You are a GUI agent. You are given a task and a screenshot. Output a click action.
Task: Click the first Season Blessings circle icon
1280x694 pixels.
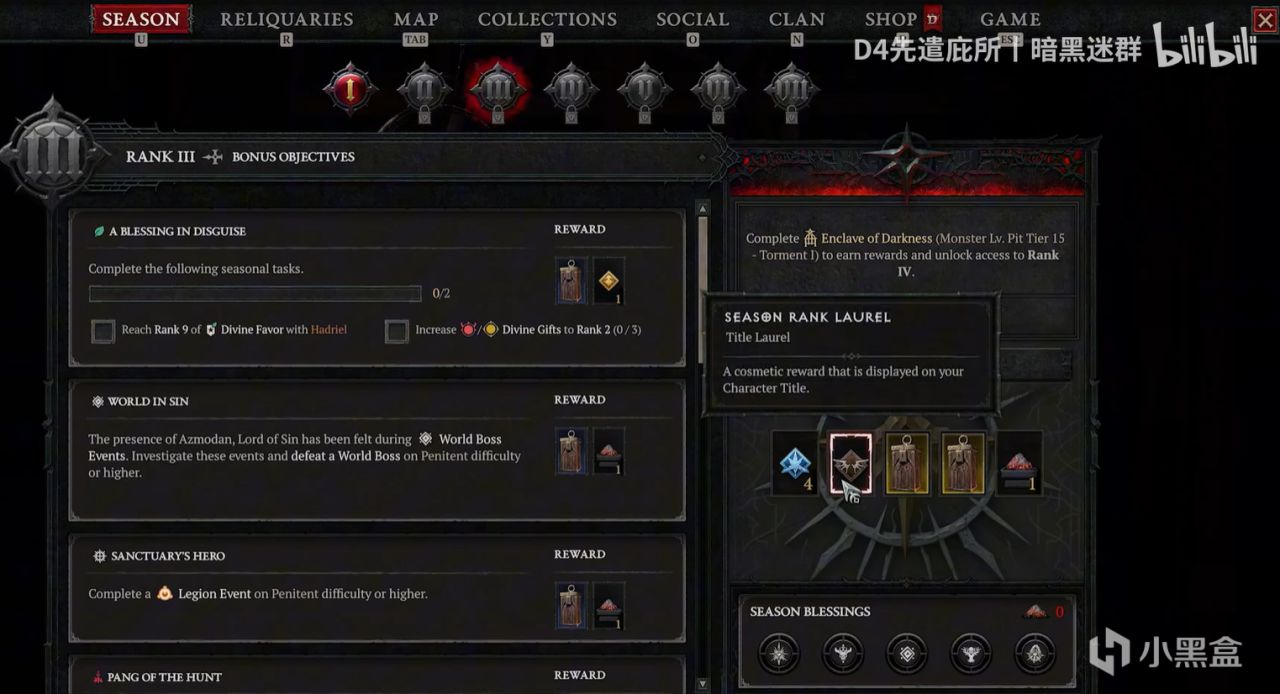pos(778,653)
